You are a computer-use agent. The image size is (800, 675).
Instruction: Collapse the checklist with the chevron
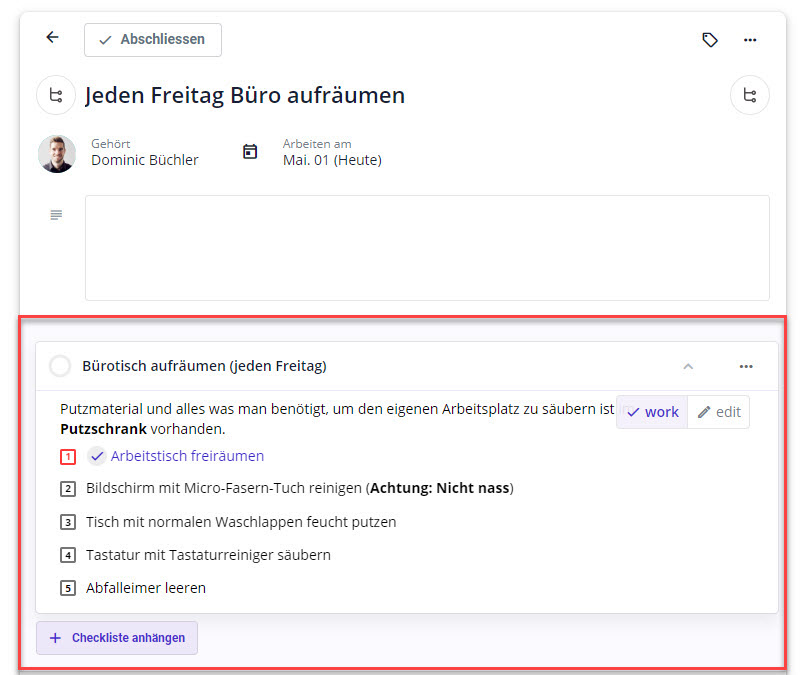pos(688,366)
